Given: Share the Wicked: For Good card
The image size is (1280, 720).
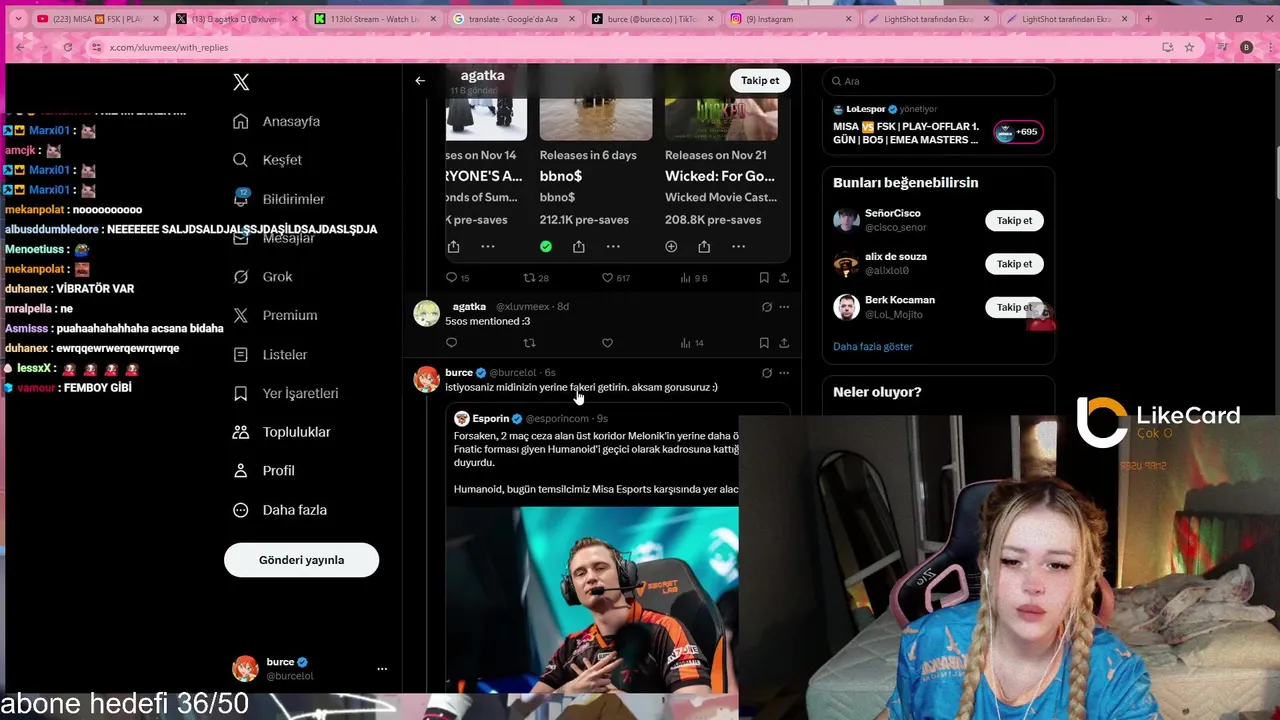Looking at the screenshot, I should tap(704, 246).
